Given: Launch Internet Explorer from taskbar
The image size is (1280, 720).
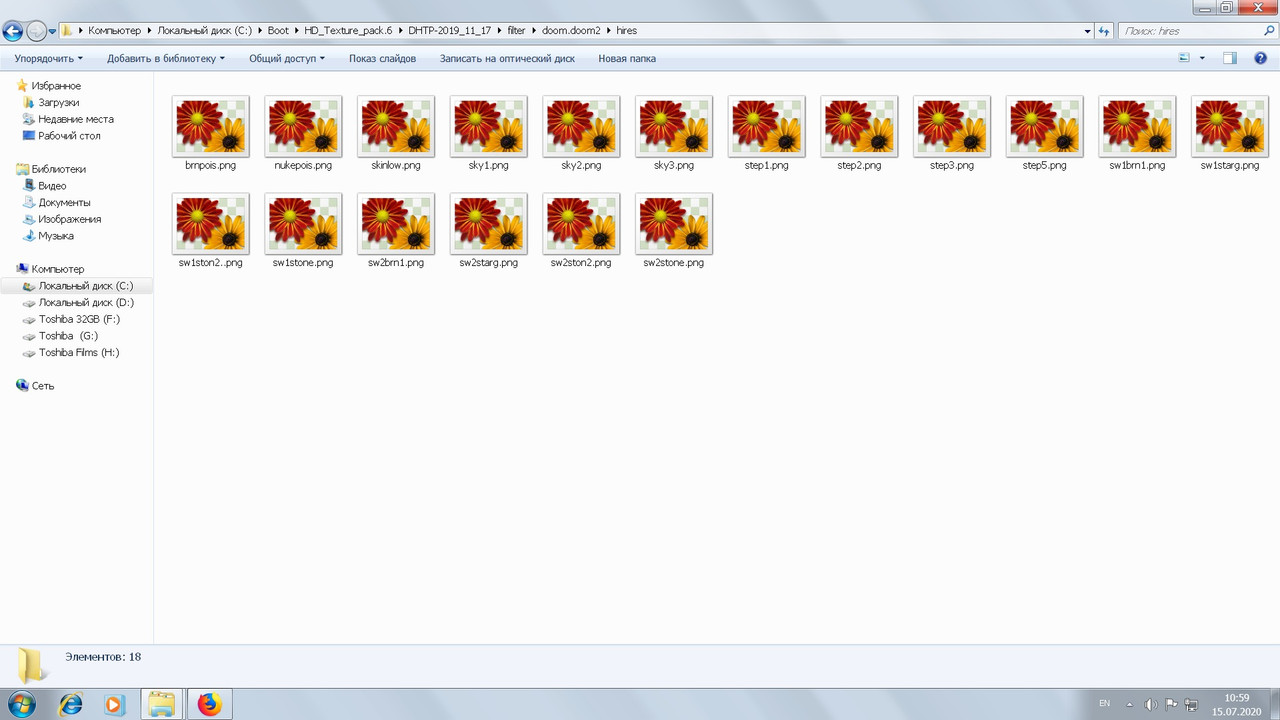Looking at the screenshot, I should pos(70,704).
